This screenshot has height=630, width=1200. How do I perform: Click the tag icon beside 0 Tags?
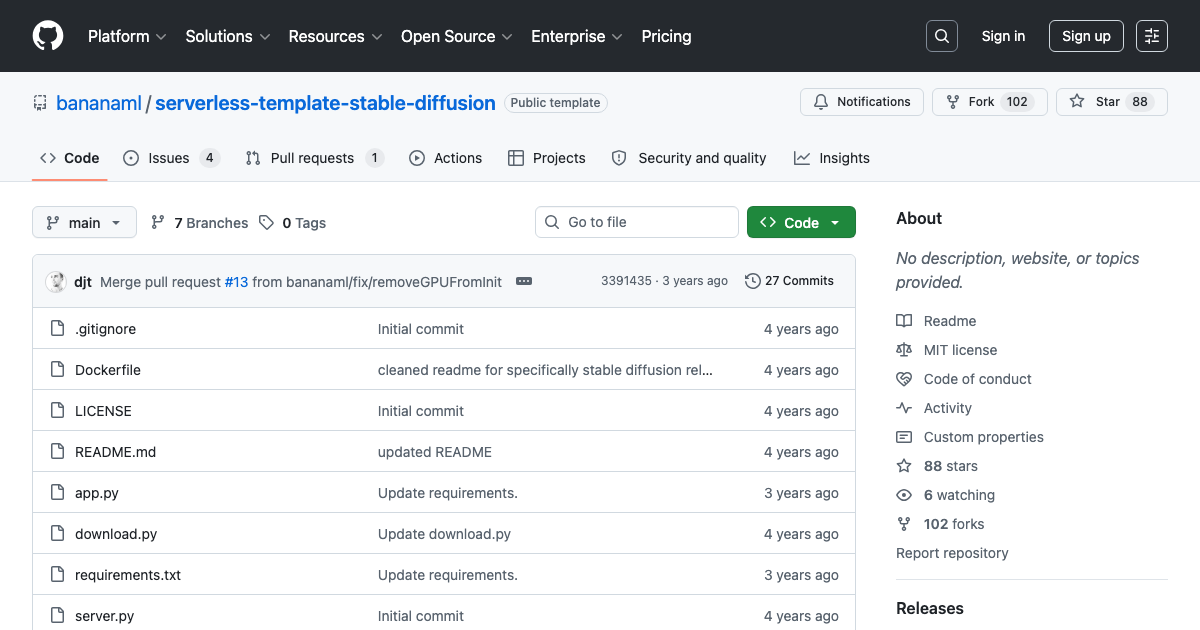pos(266,223)
